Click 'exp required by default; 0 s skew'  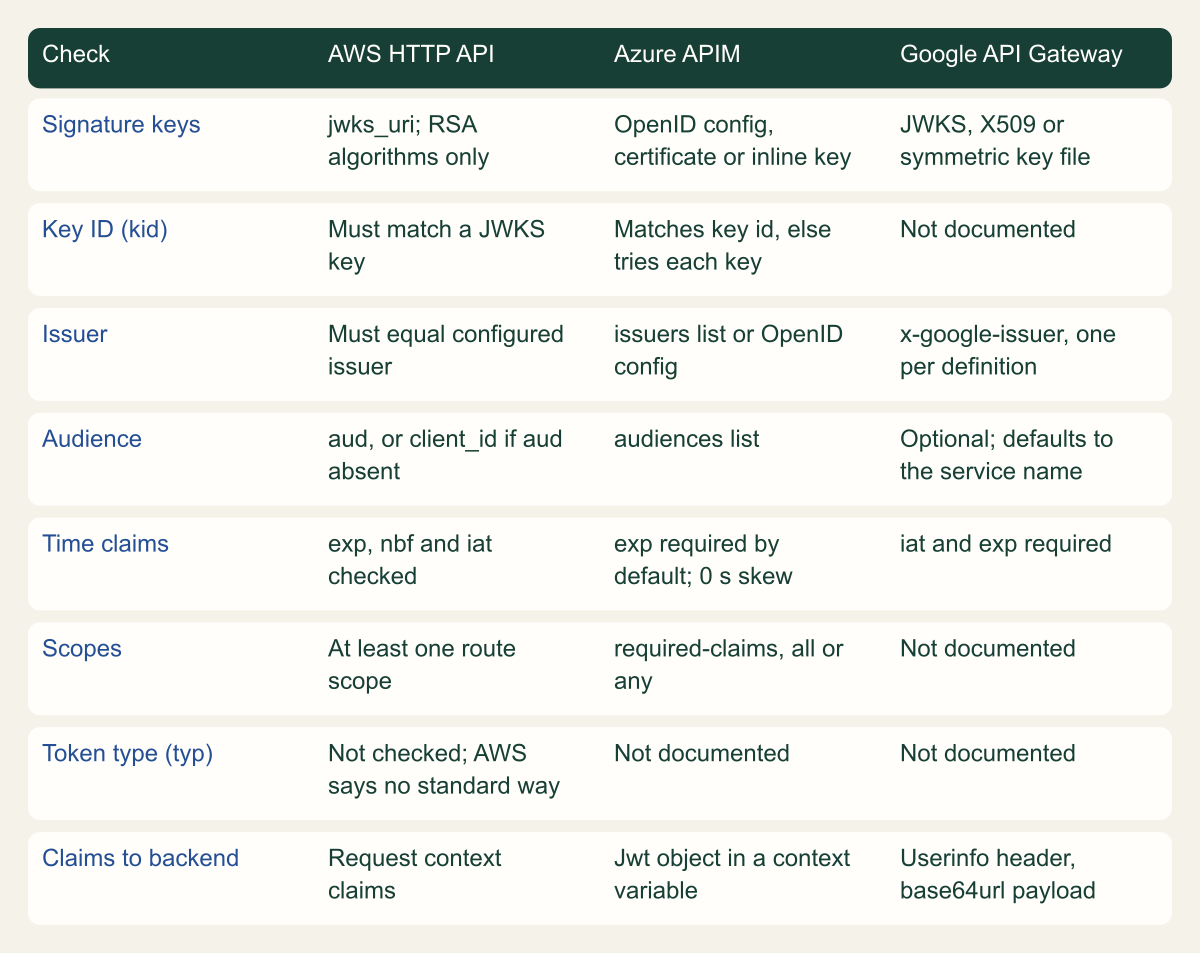pos(703,560)
